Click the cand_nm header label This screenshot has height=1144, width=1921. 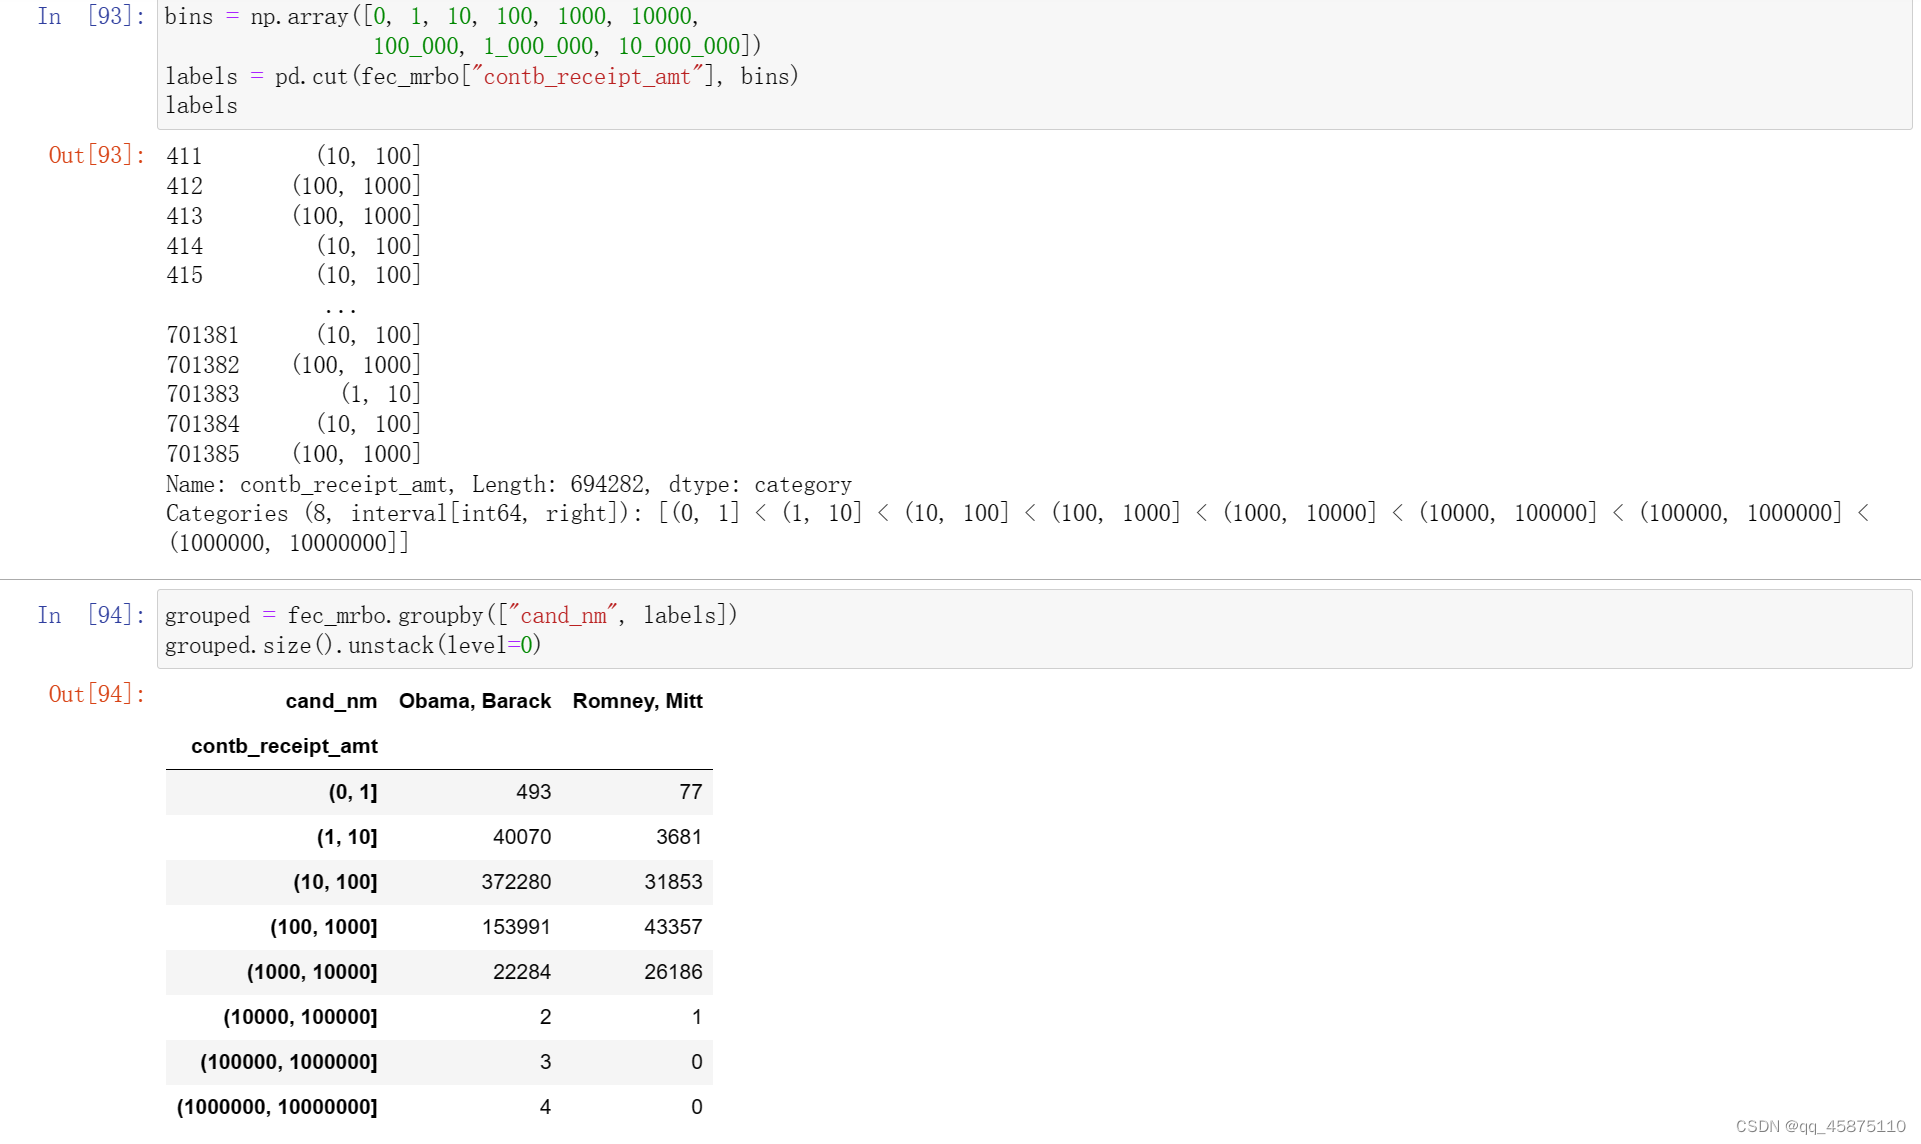point(331,701)
